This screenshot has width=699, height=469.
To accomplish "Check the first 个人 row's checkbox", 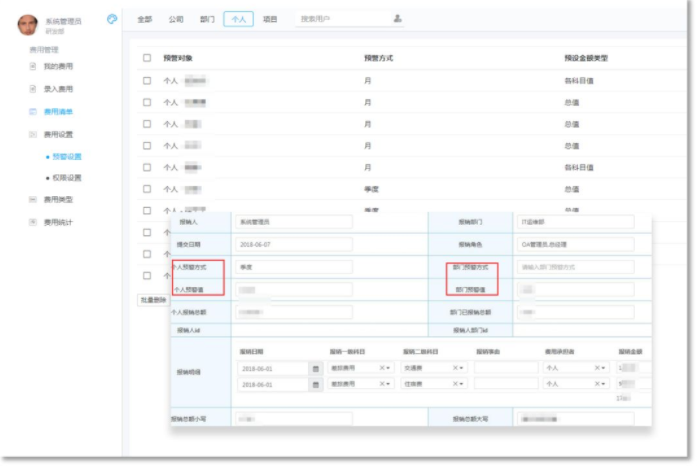I will 147,81.
